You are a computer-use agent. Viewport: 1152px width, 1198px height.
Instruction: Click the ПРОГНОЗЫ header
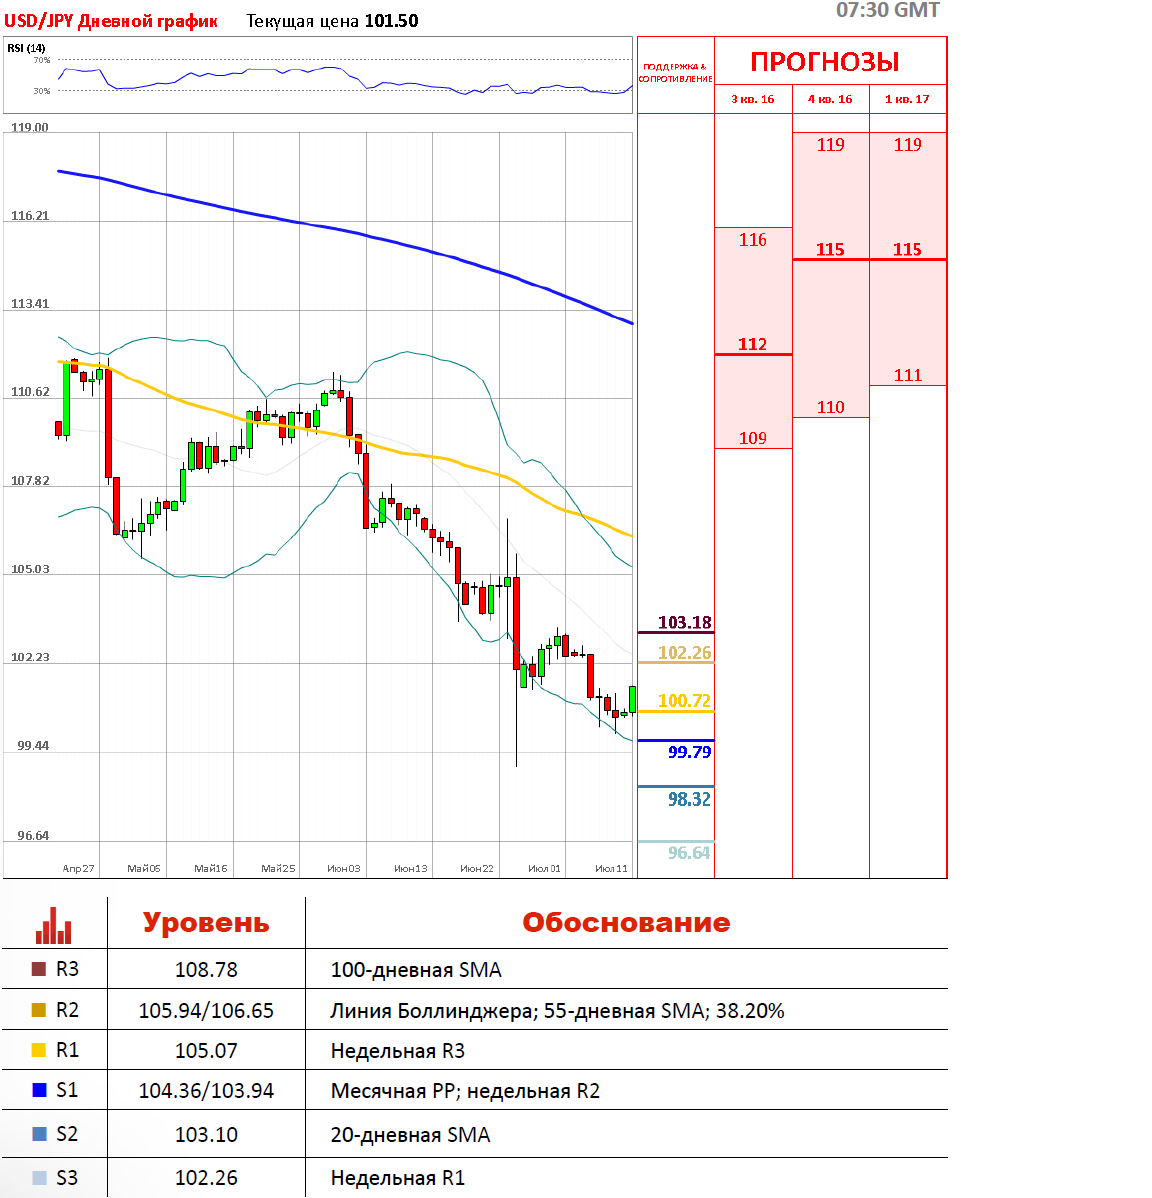[x=824, y=62]
